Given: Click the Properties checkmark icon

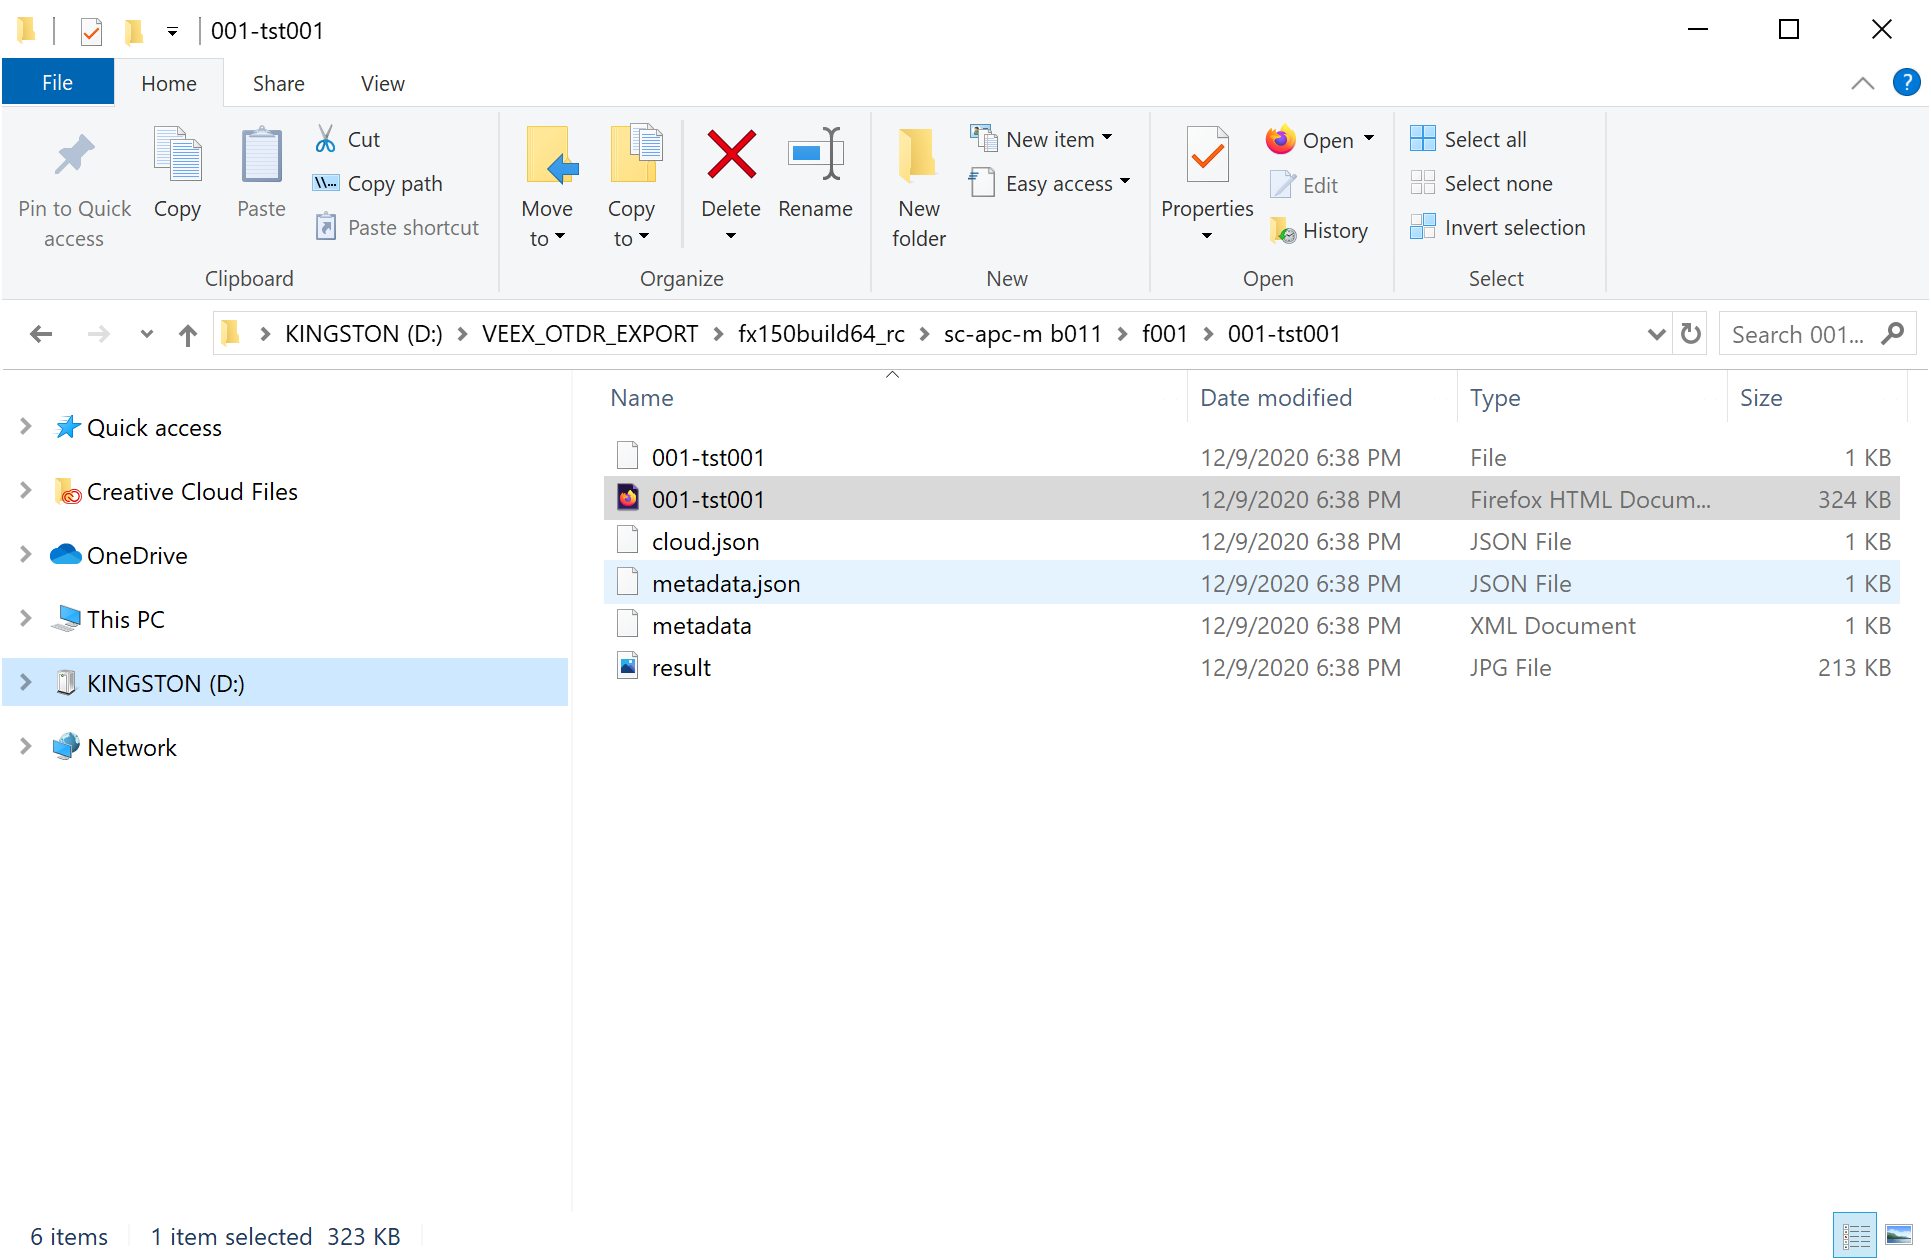Looking at the screenshot, I should [1207, 156].
